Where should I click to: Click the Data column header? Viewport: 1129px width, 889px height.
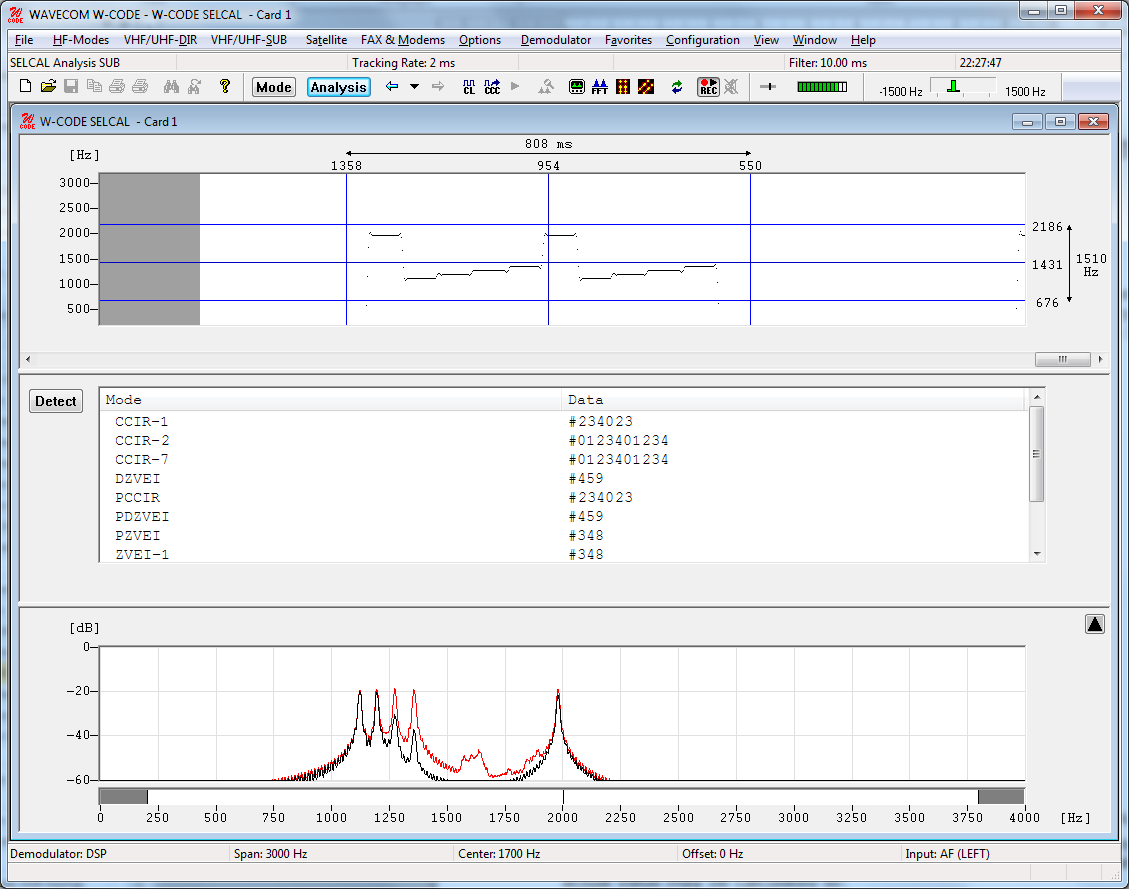(x=793, y=400)
